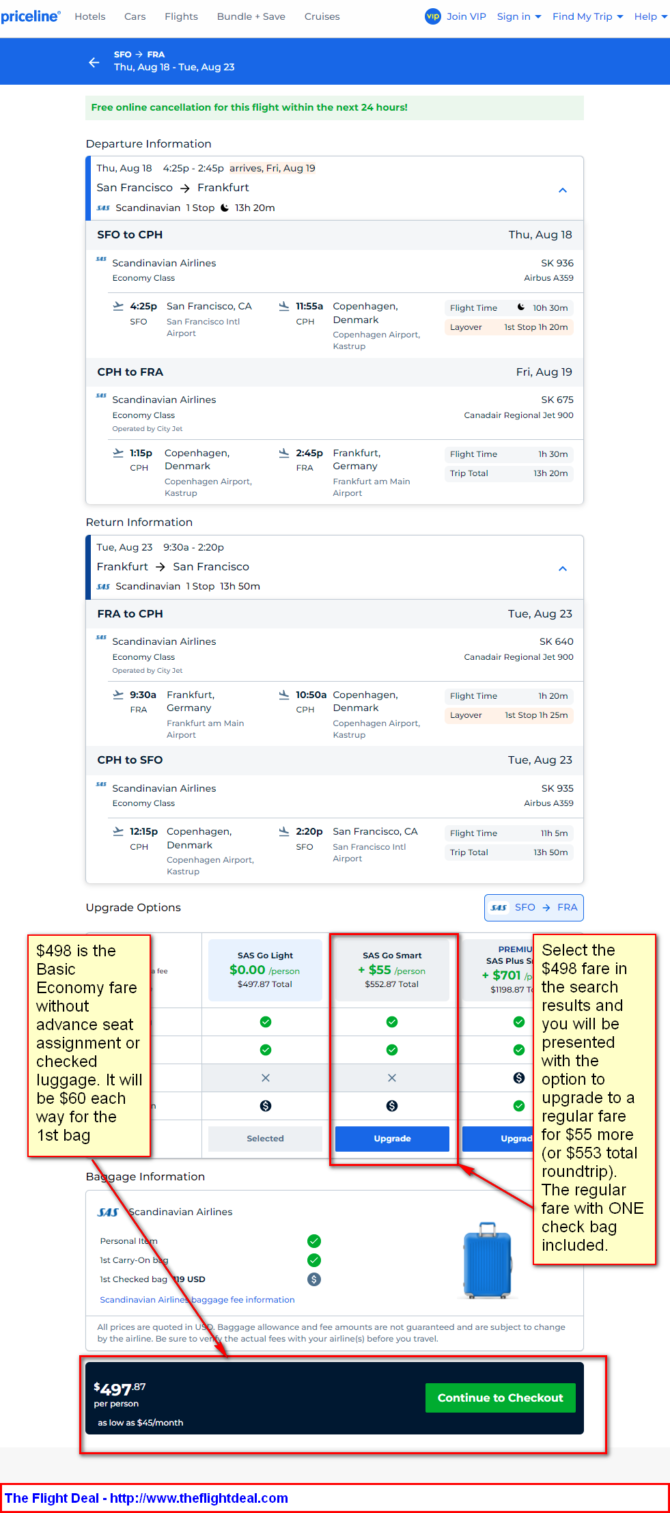Click the 'as low as $45/month' text
670x1513 pixels.
pyautogui.click(x=140, y=1423)
